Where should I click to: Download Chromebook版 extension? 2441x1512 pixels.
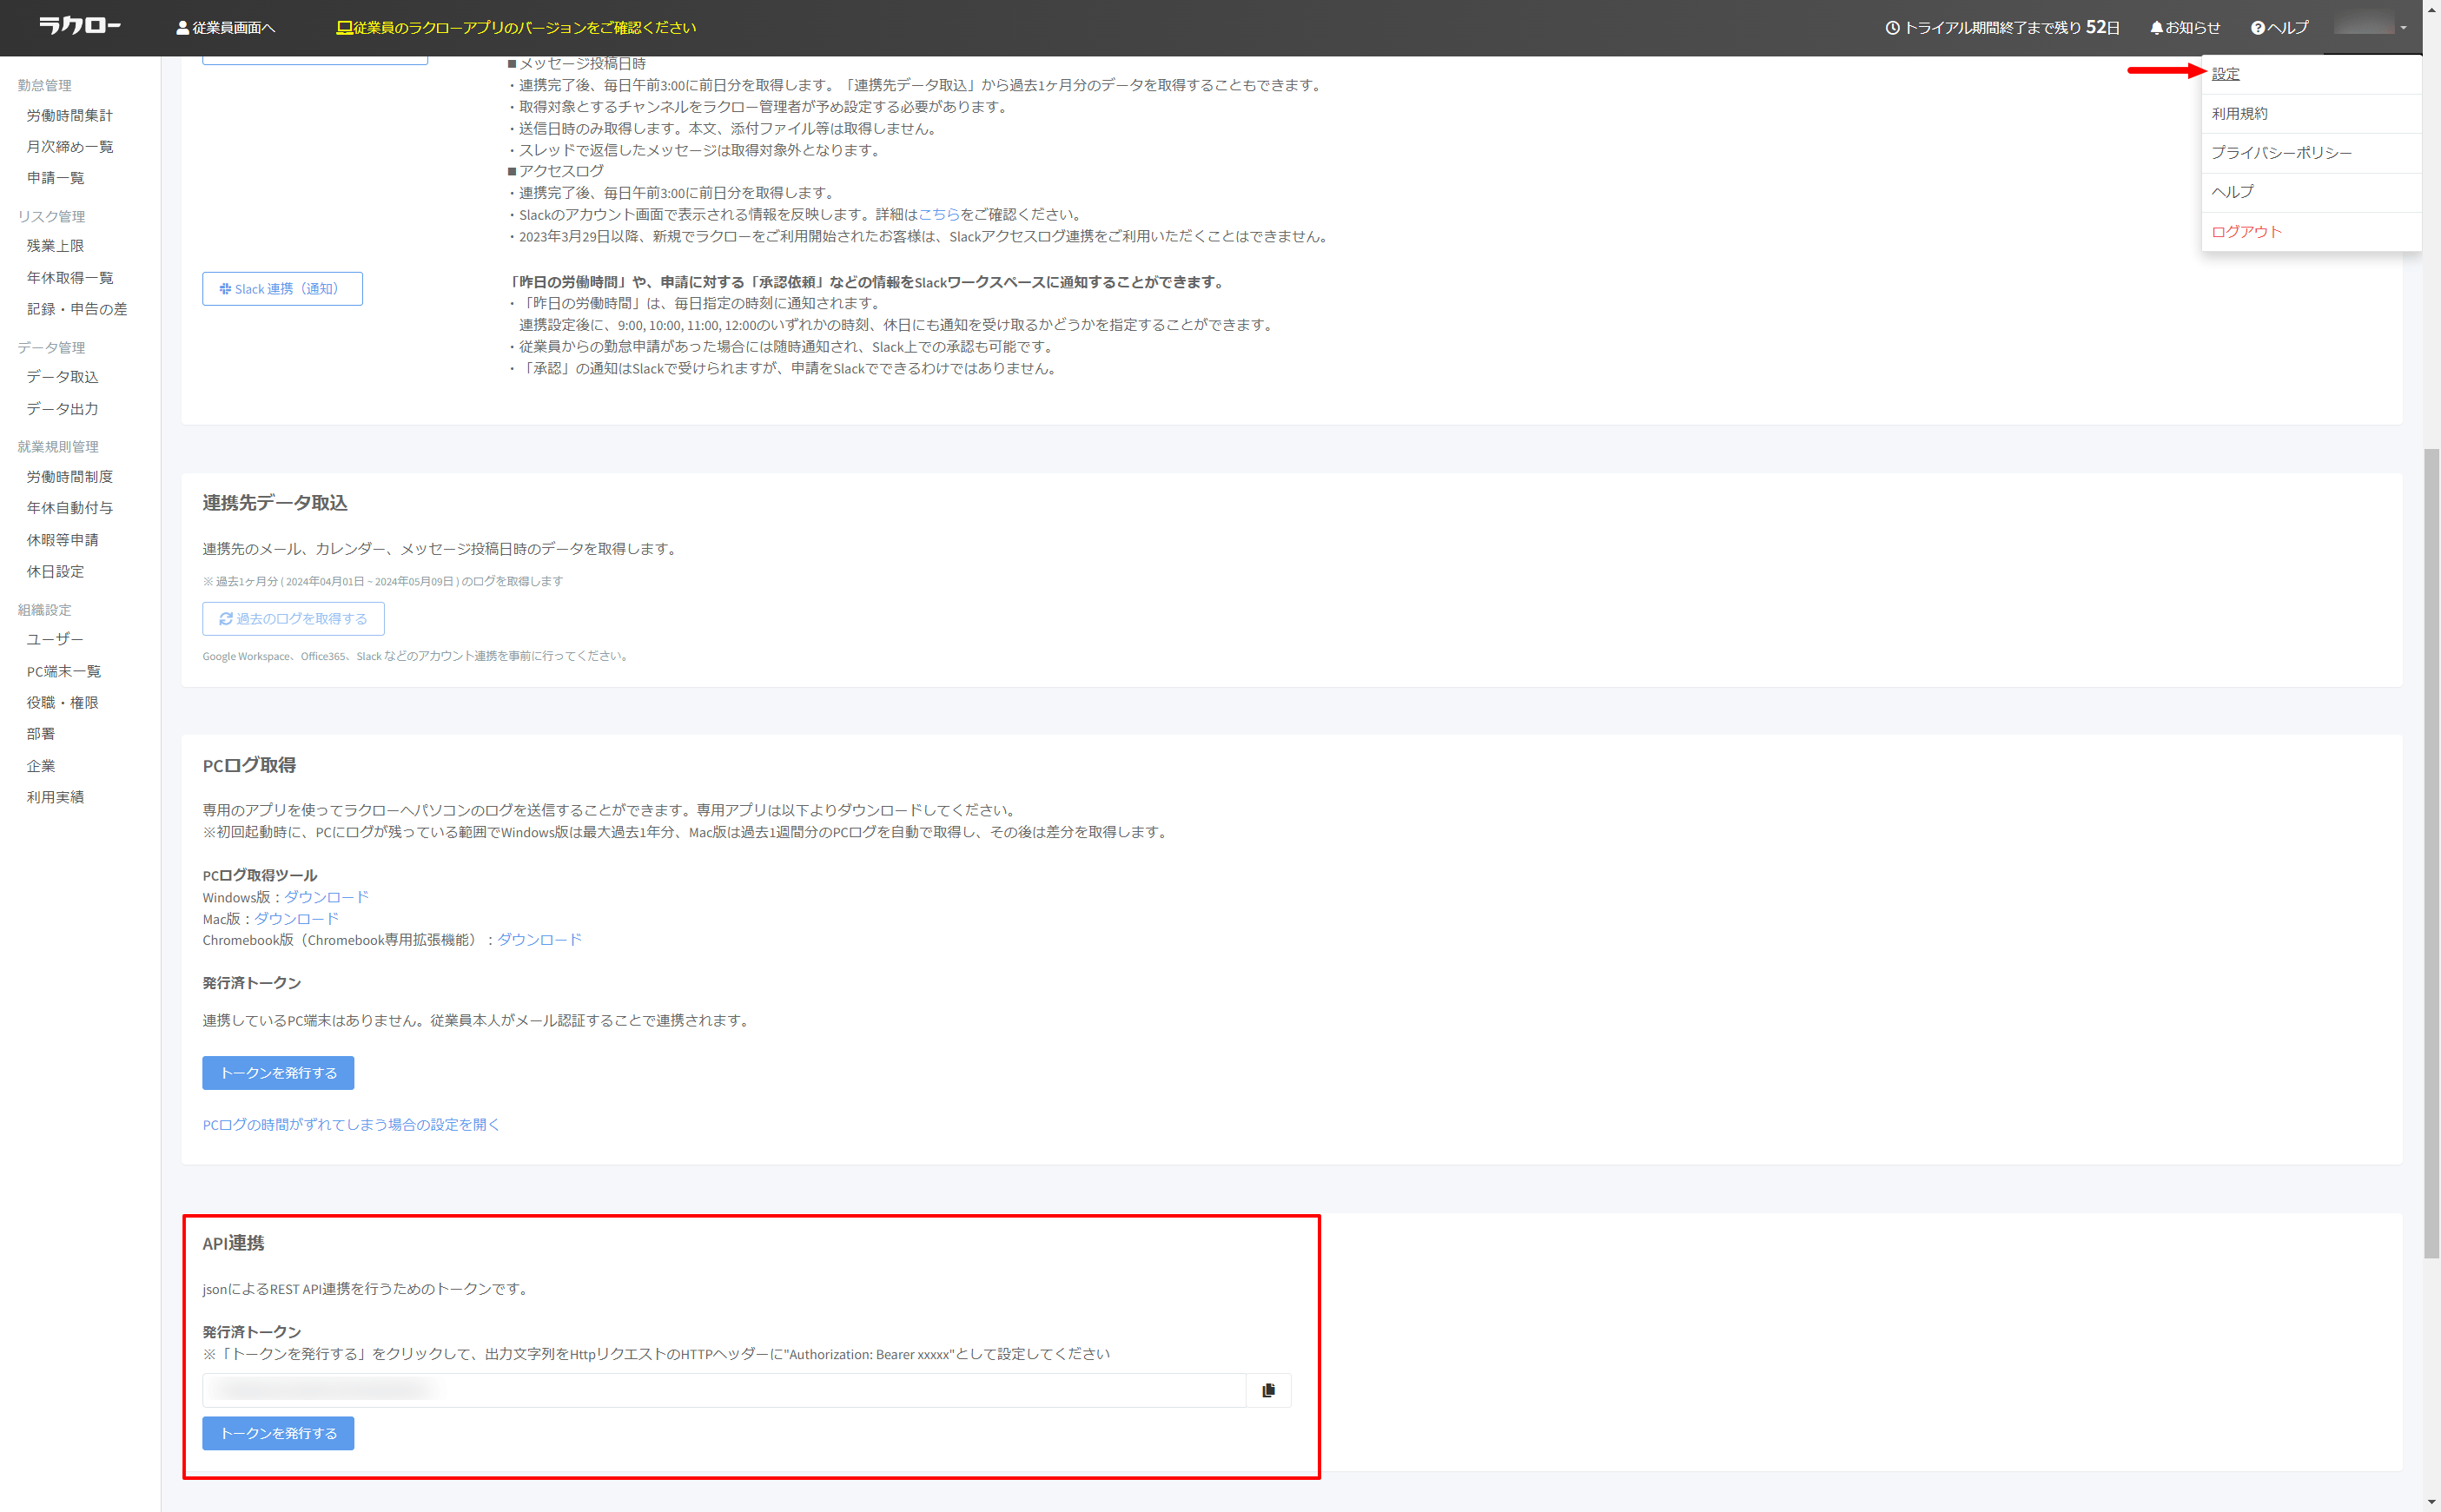click(x=539, y=939)
